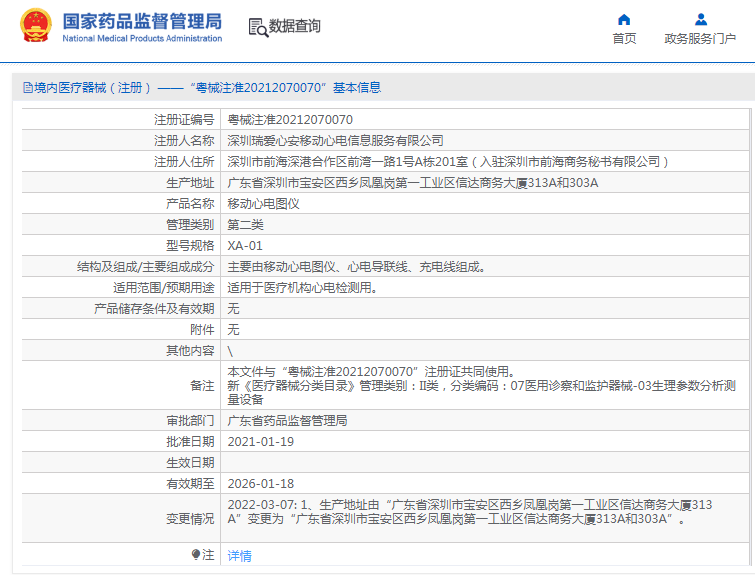Click the 注册证编号 label
Screen dimensions: 755x575
click(184, 119)
